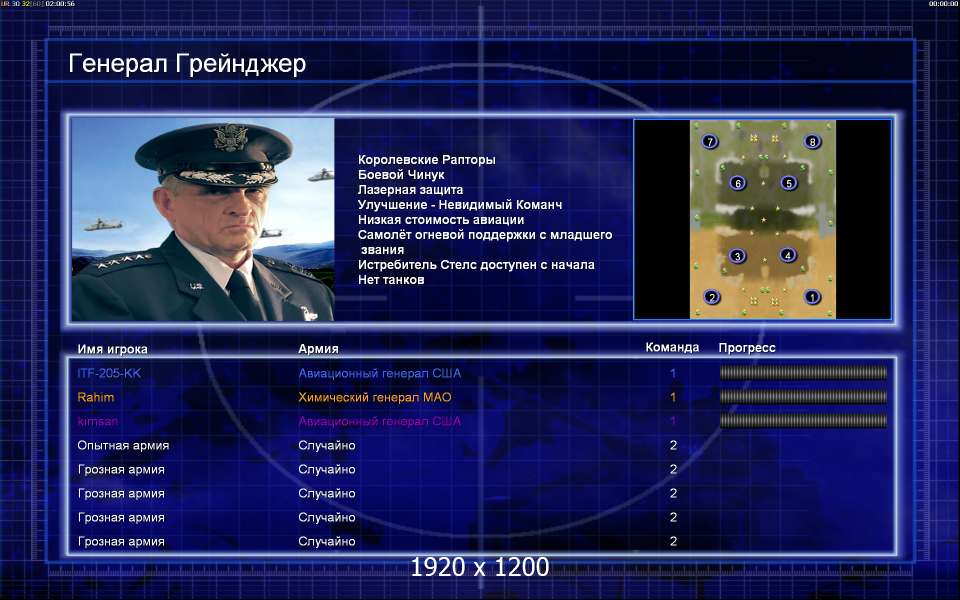The image size is (960, 600).
Task: Pick start position 8 on minimap
Action: [812, 141]
